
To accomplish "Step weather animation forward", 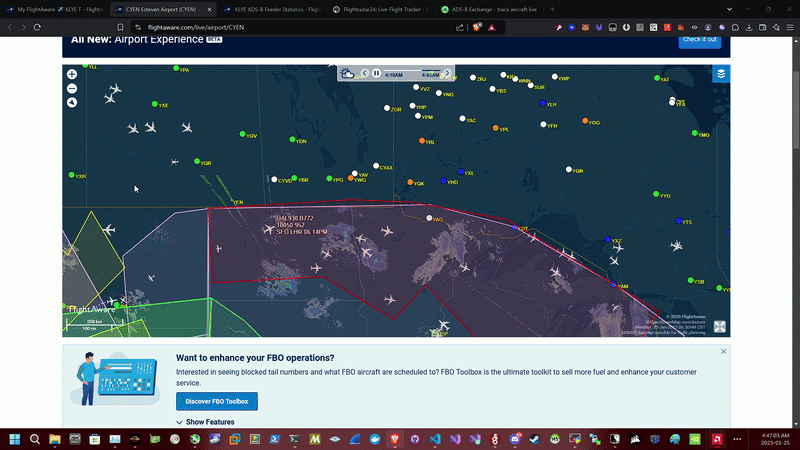I will tap(447, 73).
